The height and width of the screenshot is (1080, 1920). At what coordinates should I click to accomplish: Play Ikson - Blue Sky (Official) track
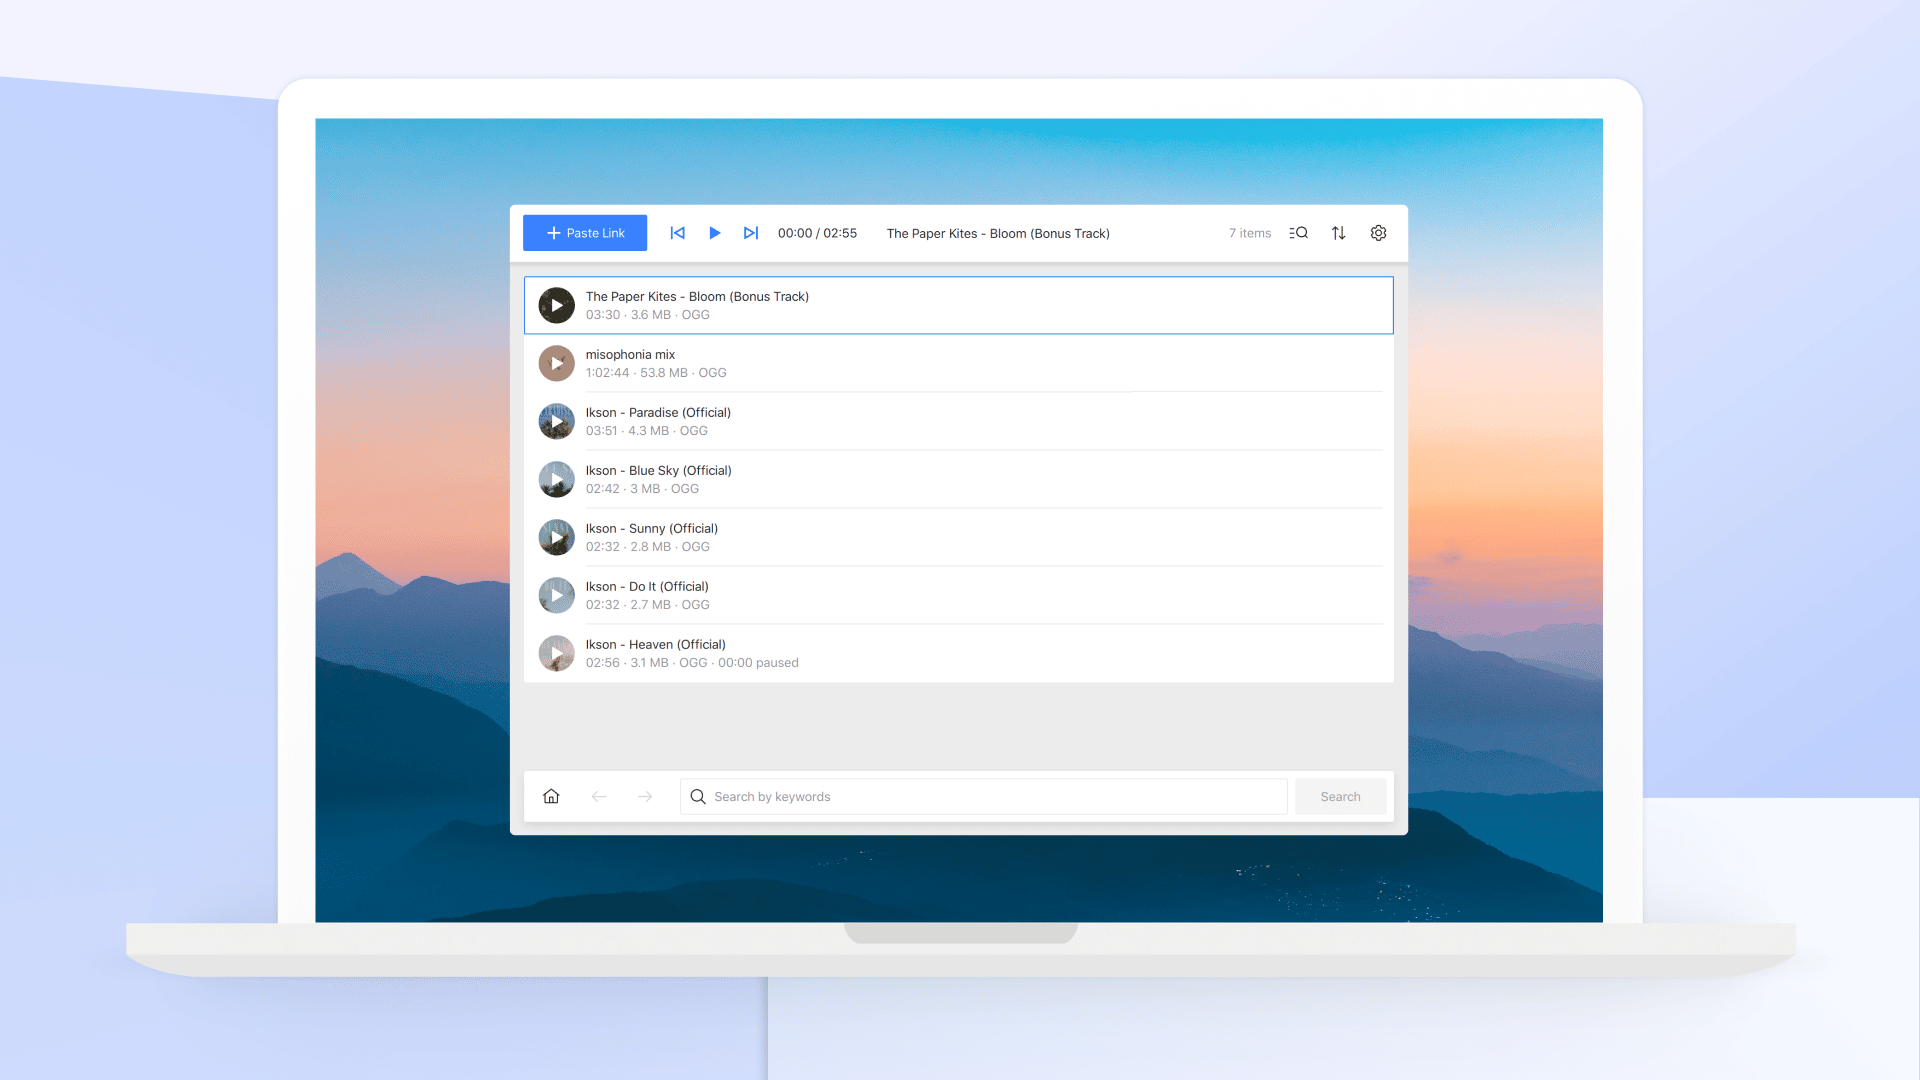pyautogui.click(x=556, y=479)
